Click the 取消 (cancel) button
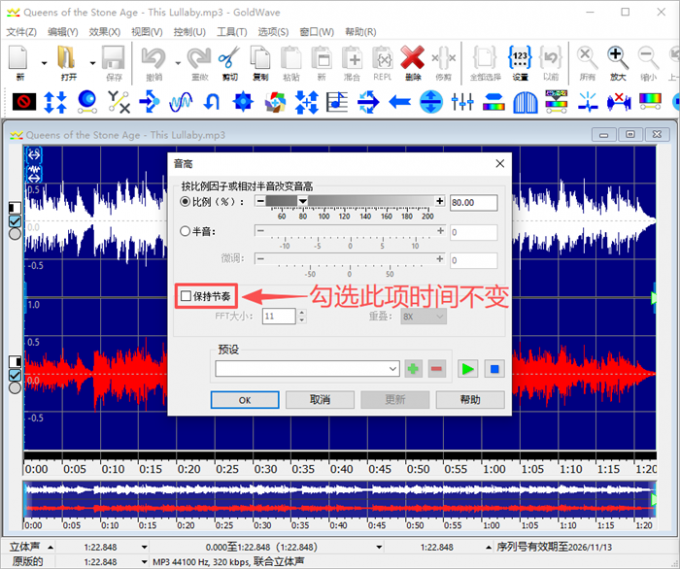680x569 pixels. coord(320,400)
